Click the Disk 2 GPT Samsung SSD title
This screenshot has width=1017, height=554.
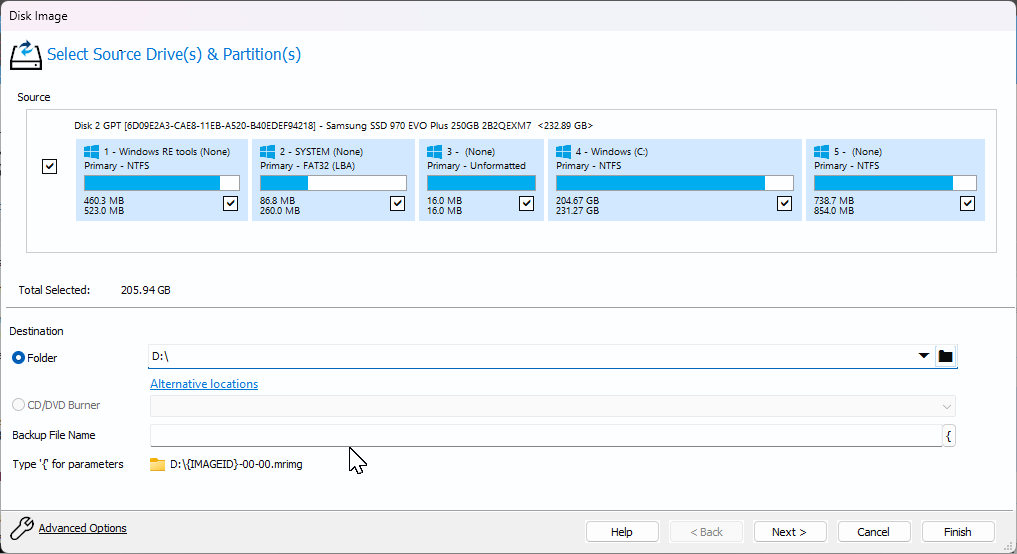(333, 126)
